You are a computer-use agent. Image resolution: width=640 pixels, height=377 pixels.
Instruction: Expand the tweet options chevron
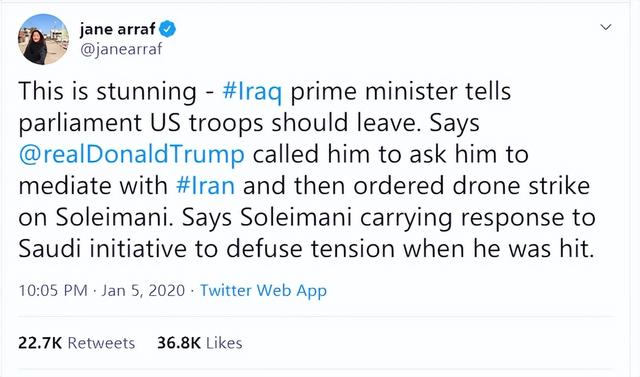[606, 27]
